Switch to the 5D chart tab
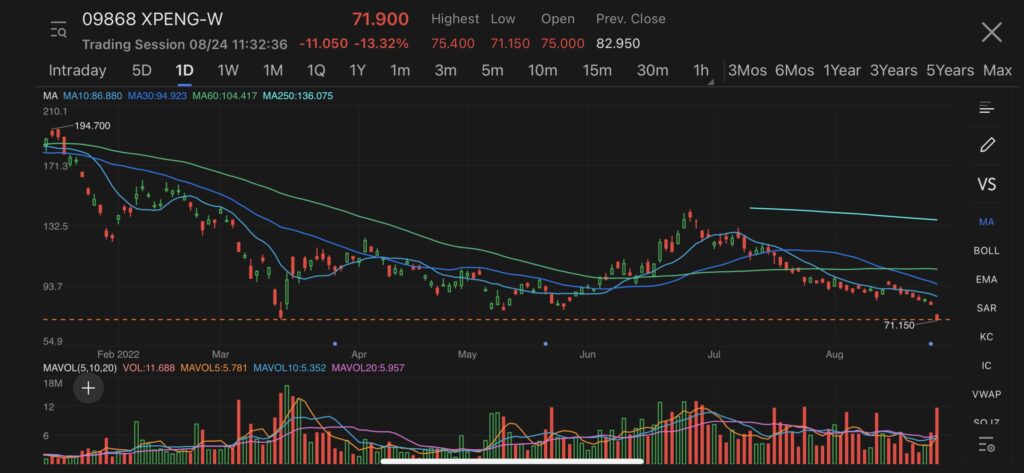Viewport: 1024px width, 473px height. click(x=142, y=71)
